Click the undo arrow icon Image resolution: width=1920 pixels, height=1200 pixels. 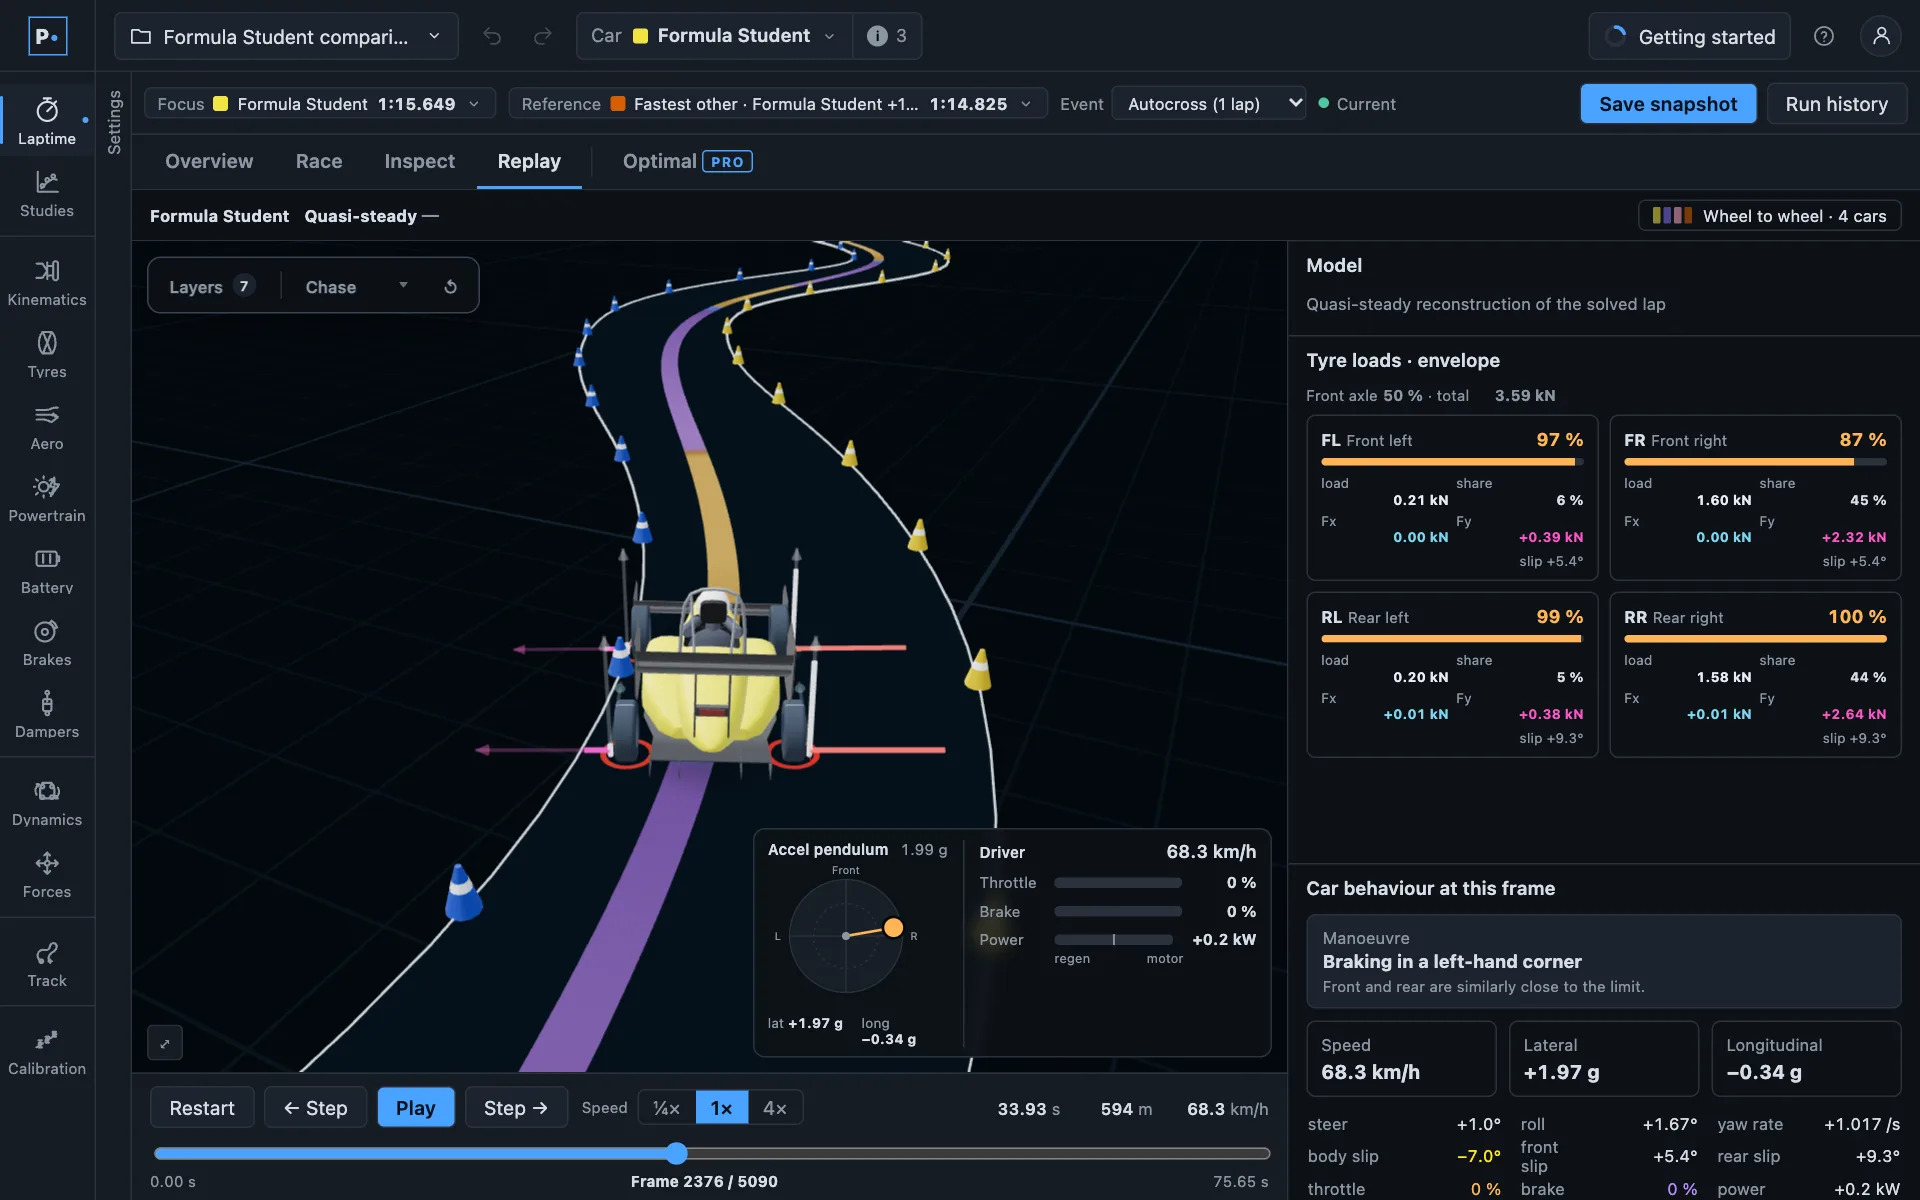492,36
